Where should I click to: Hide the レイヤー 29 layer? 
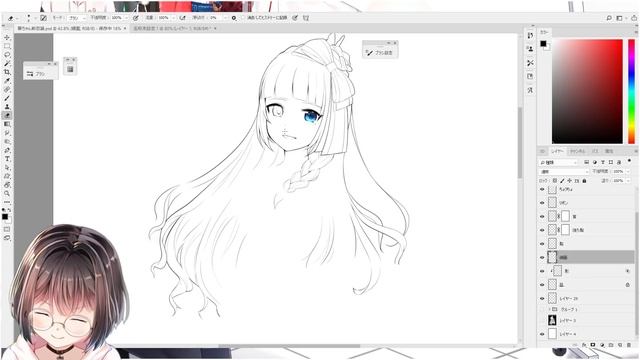(542, 298)
